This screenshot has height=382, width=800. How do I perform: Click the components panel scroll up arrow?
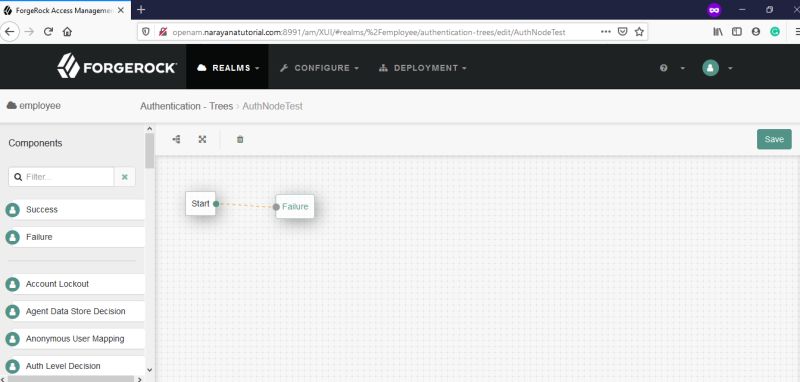149,129
